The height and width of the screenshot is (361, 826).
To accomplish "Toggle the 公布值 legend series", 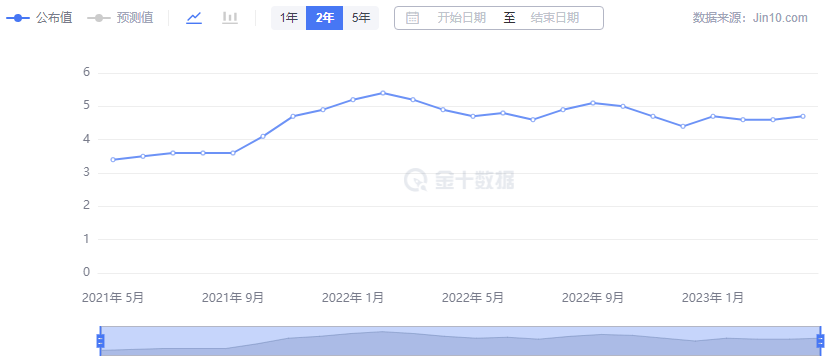I will pyautogui.click(x=39, y=18).
